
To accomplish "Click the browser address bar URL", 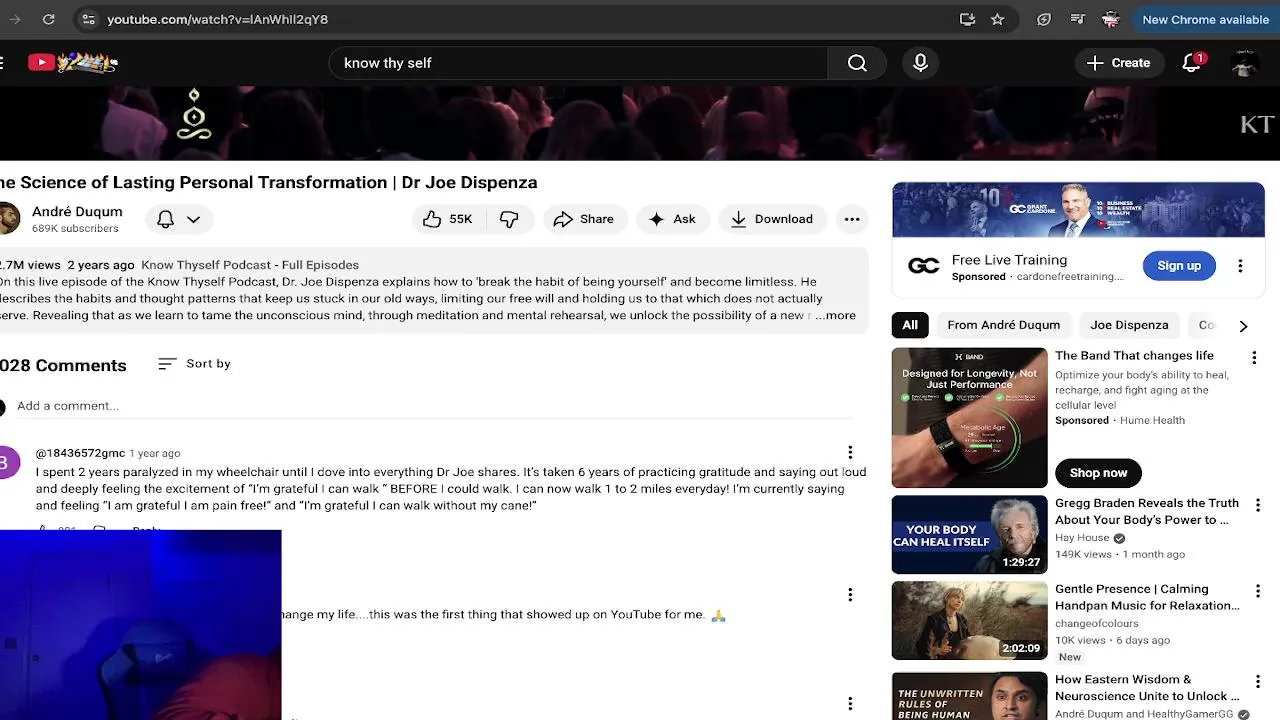I will [217, 19].
